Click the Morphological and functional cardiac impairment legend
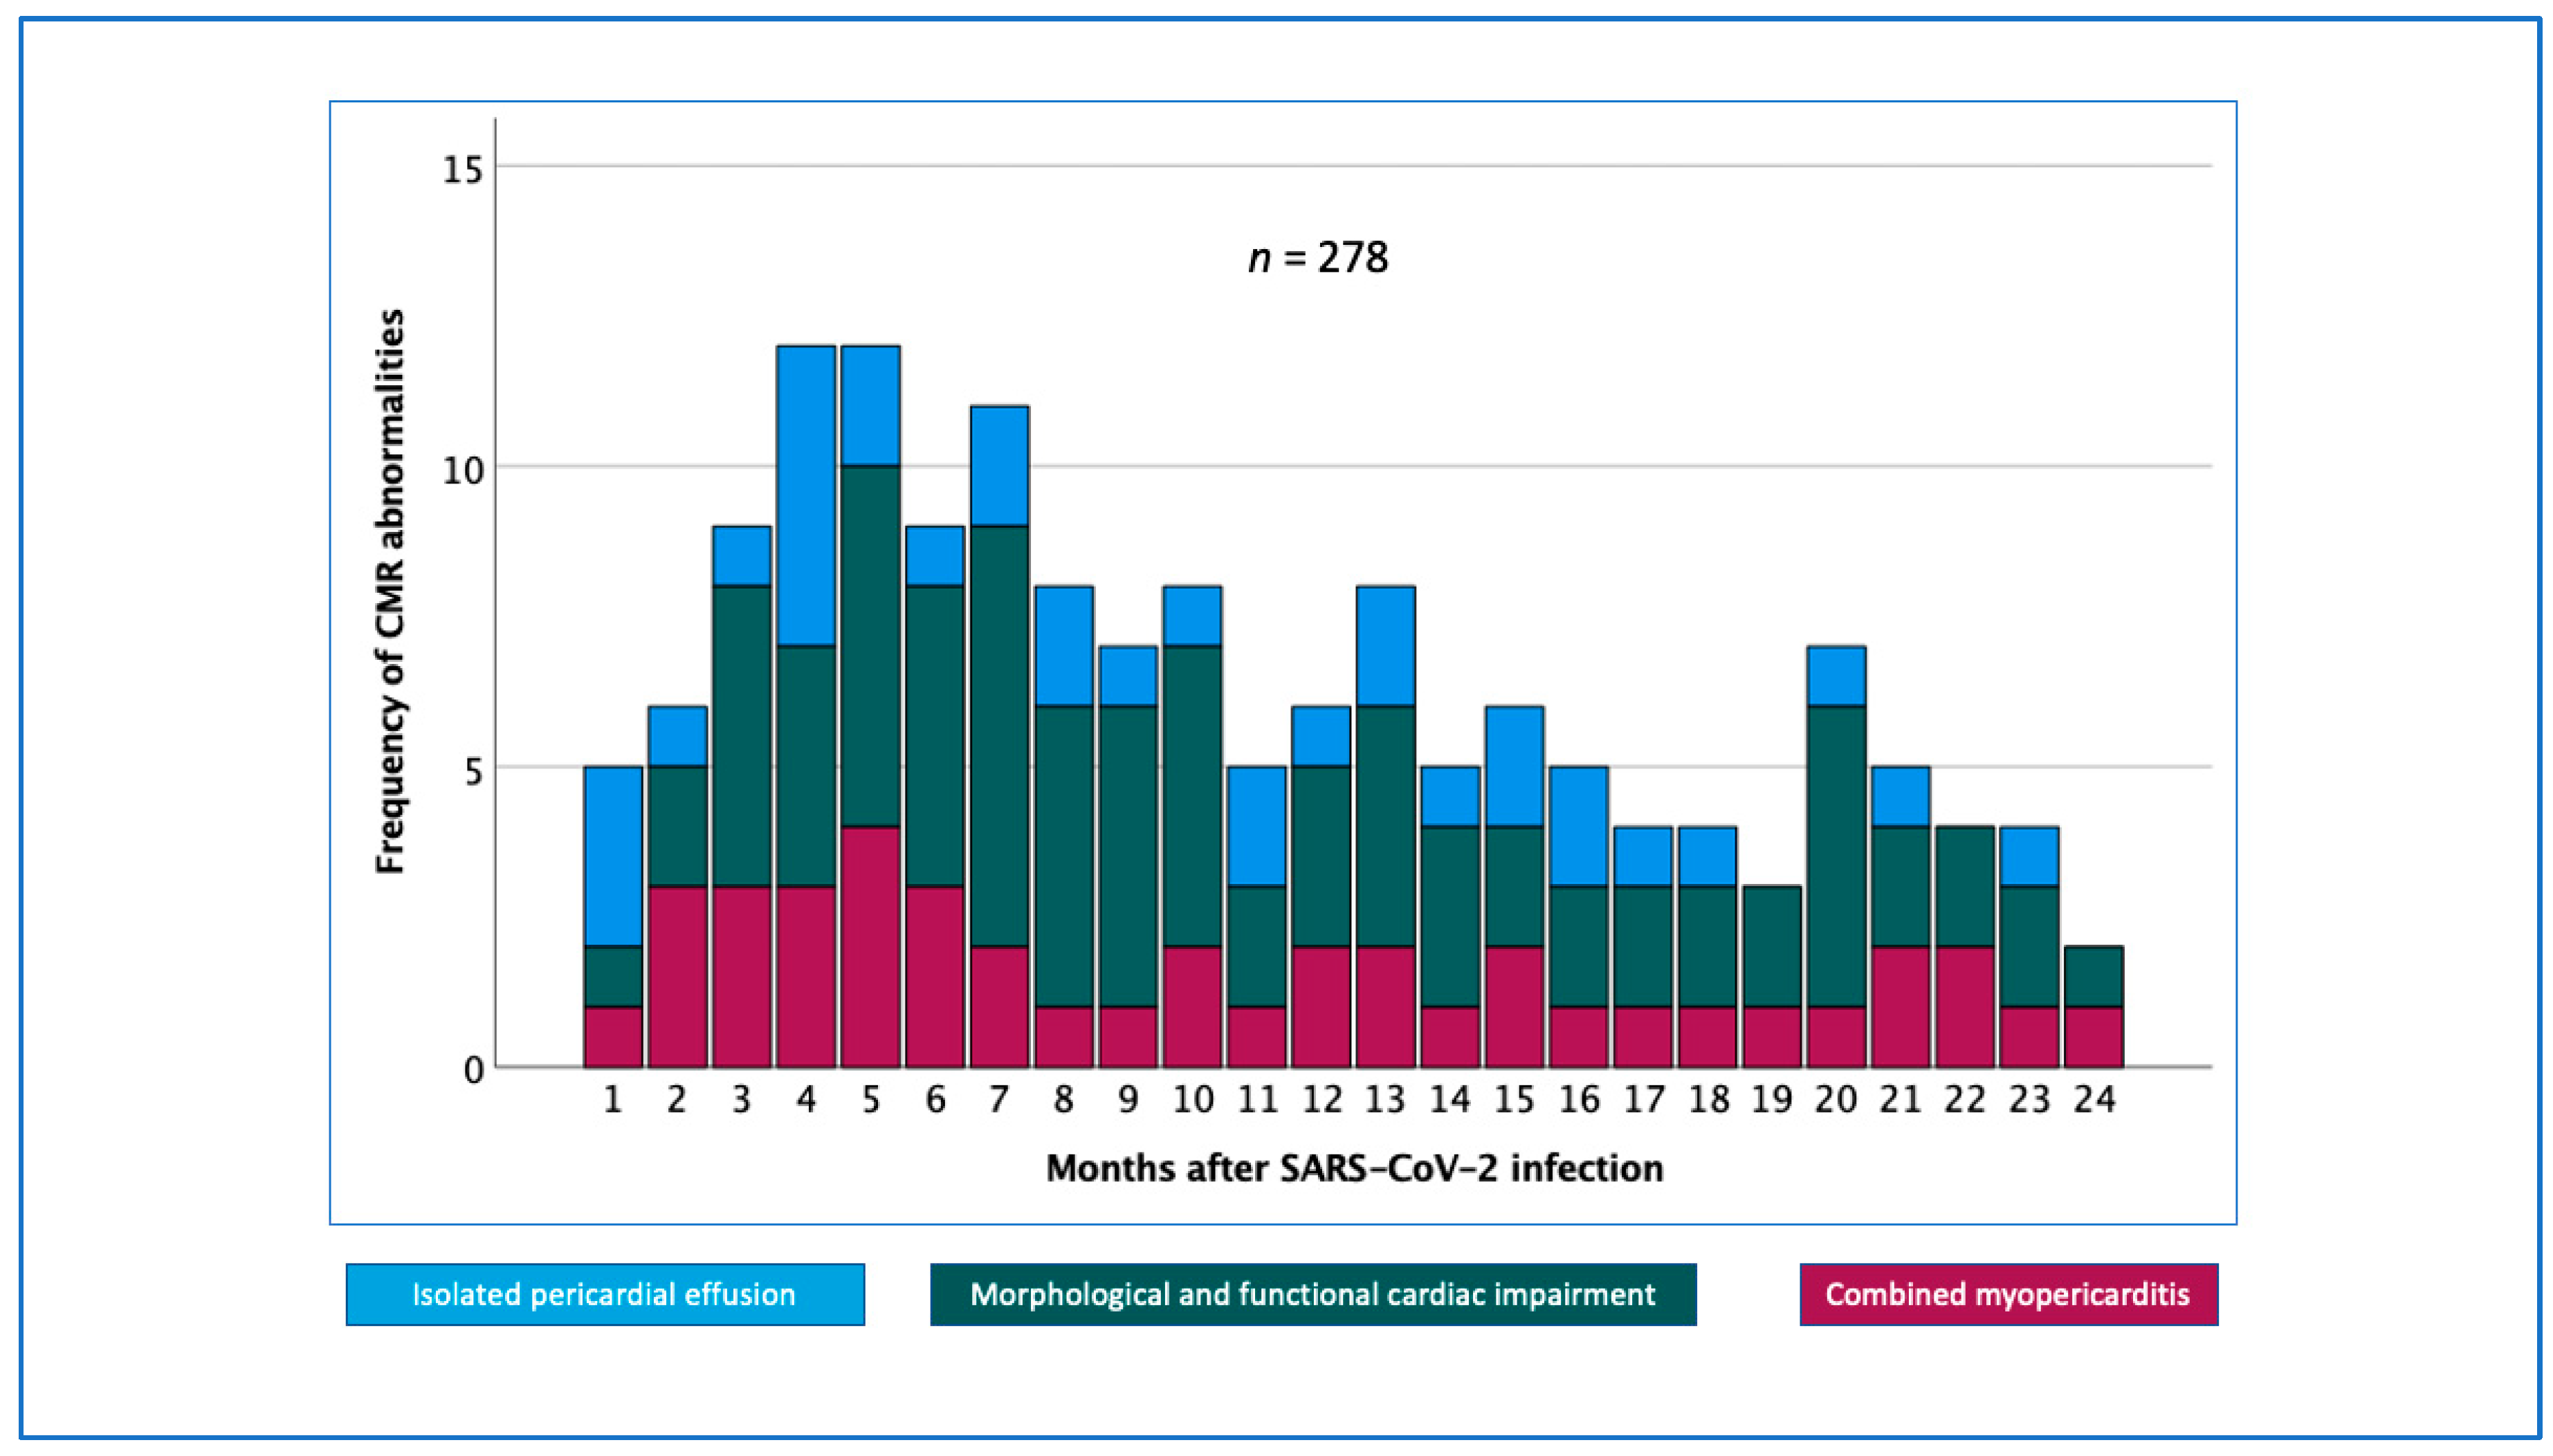The height and width of the screenshot is (1456, 2553). [x=1312, y=1294]
